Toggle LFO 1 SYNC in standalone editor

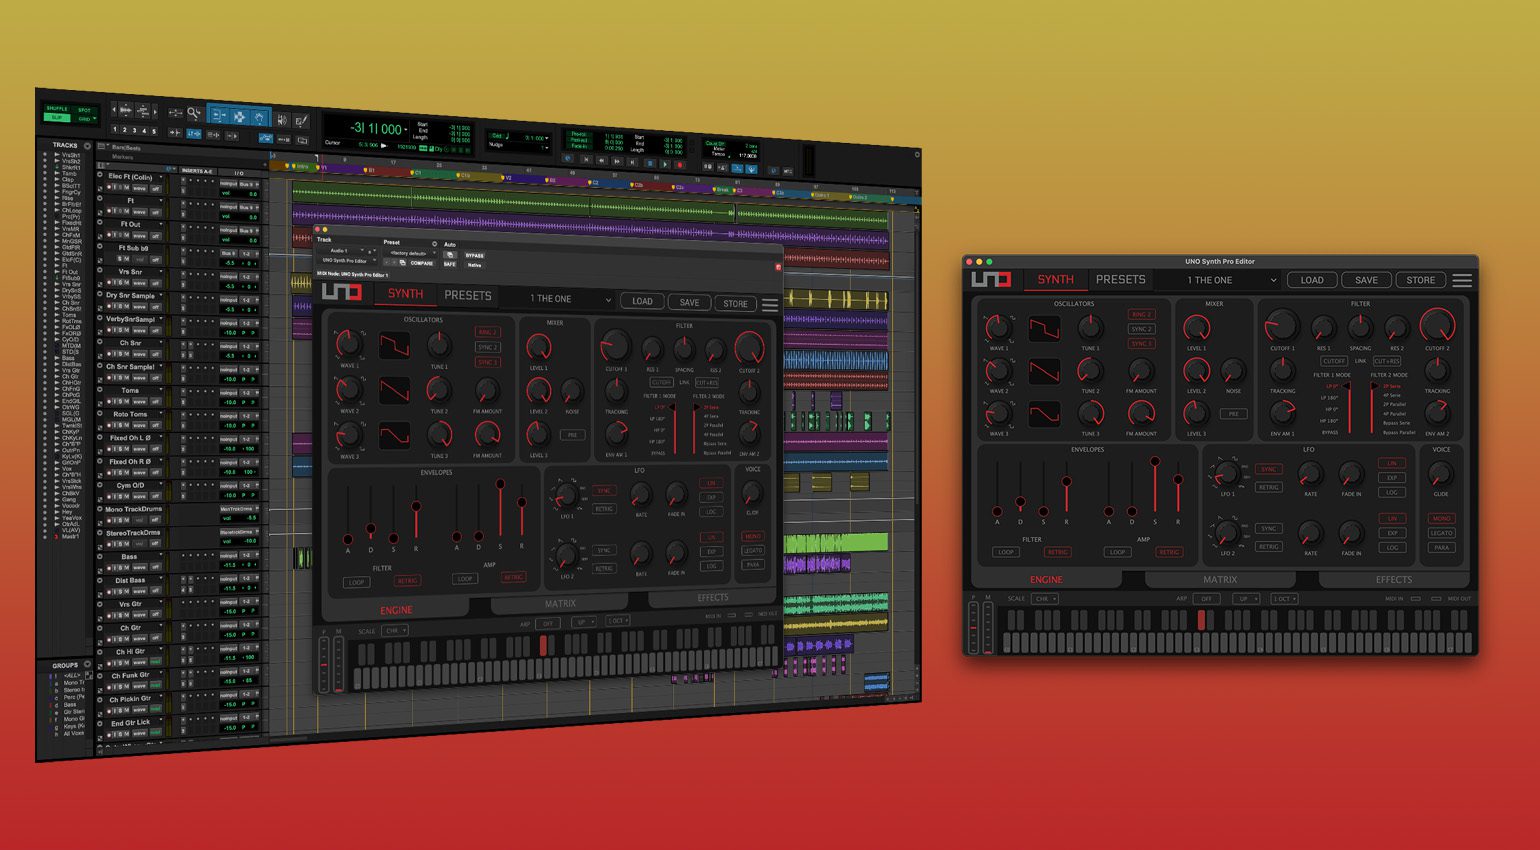click(x=1269, y=469)
